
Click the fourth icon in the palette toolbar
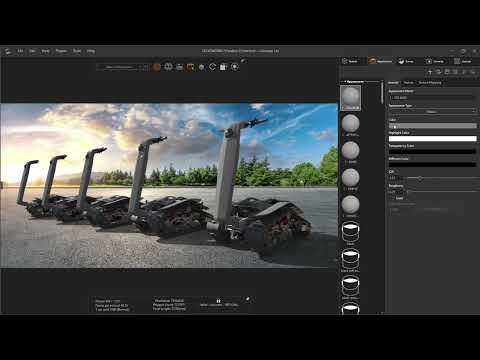point(456,72)
